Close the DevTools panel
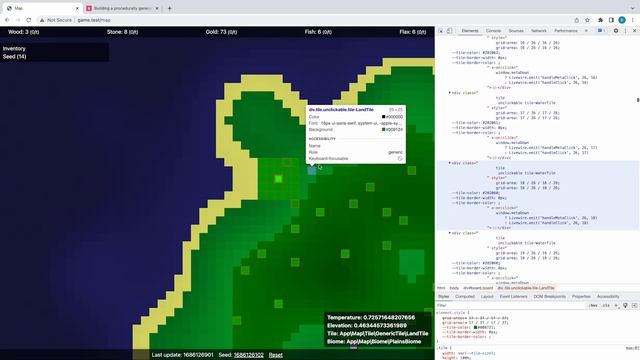This screenshot has height=360, width=640. tap(634, 31)
